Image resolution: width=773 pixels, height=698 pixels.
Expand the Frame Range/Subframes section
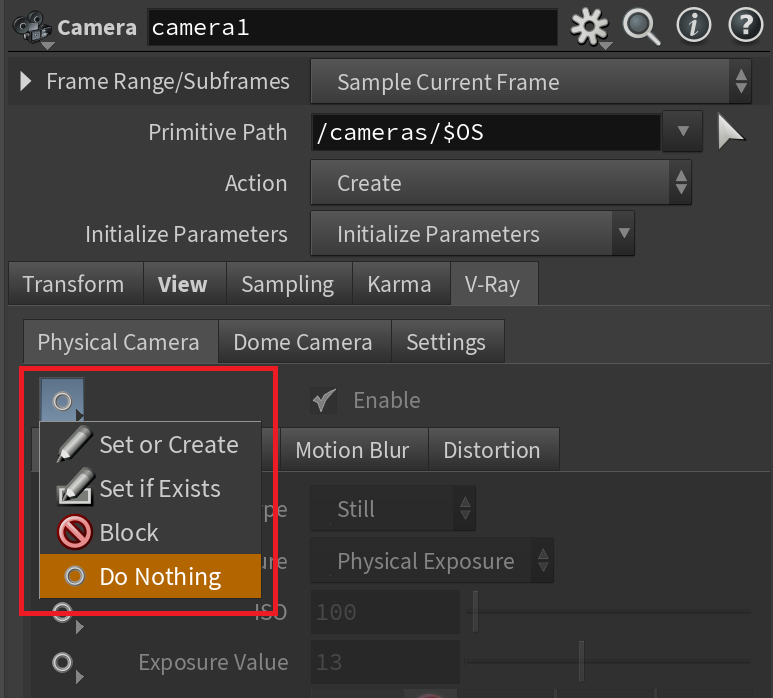pos(26,81)
